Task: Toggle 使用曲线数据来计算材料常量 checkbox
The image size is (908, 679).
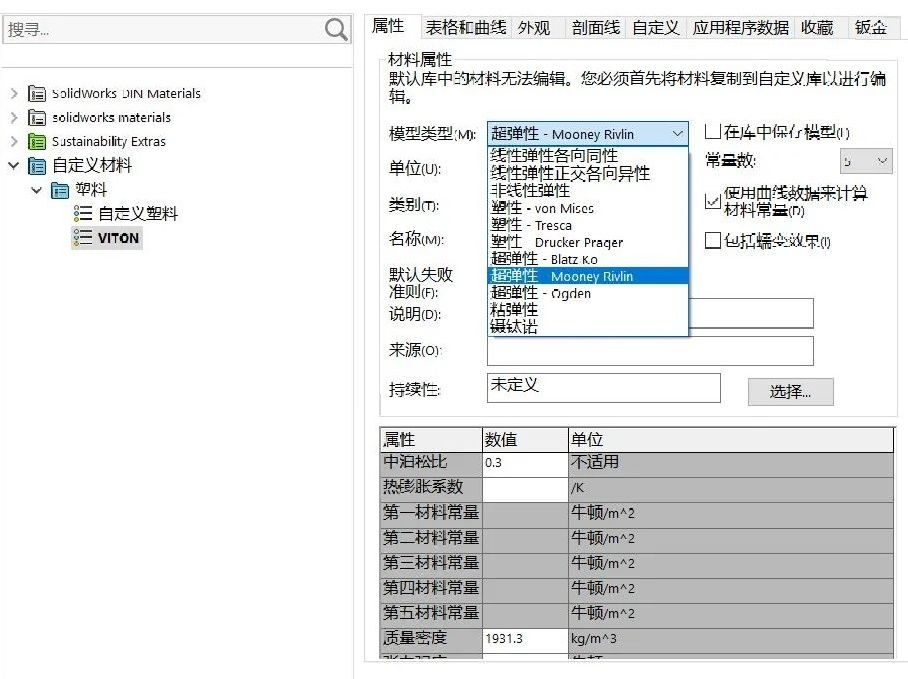Action: (712, 201)
